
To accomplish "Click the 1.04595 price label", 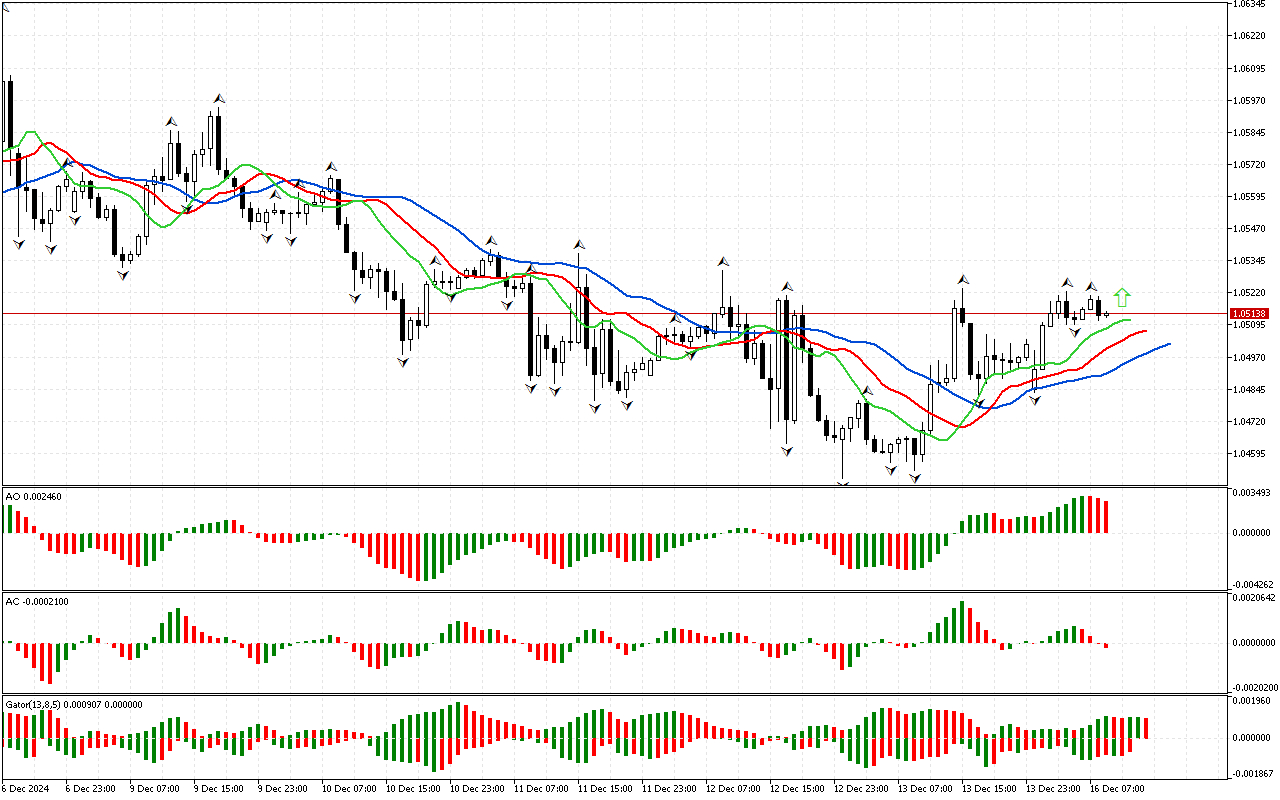I will (1249, 453).
